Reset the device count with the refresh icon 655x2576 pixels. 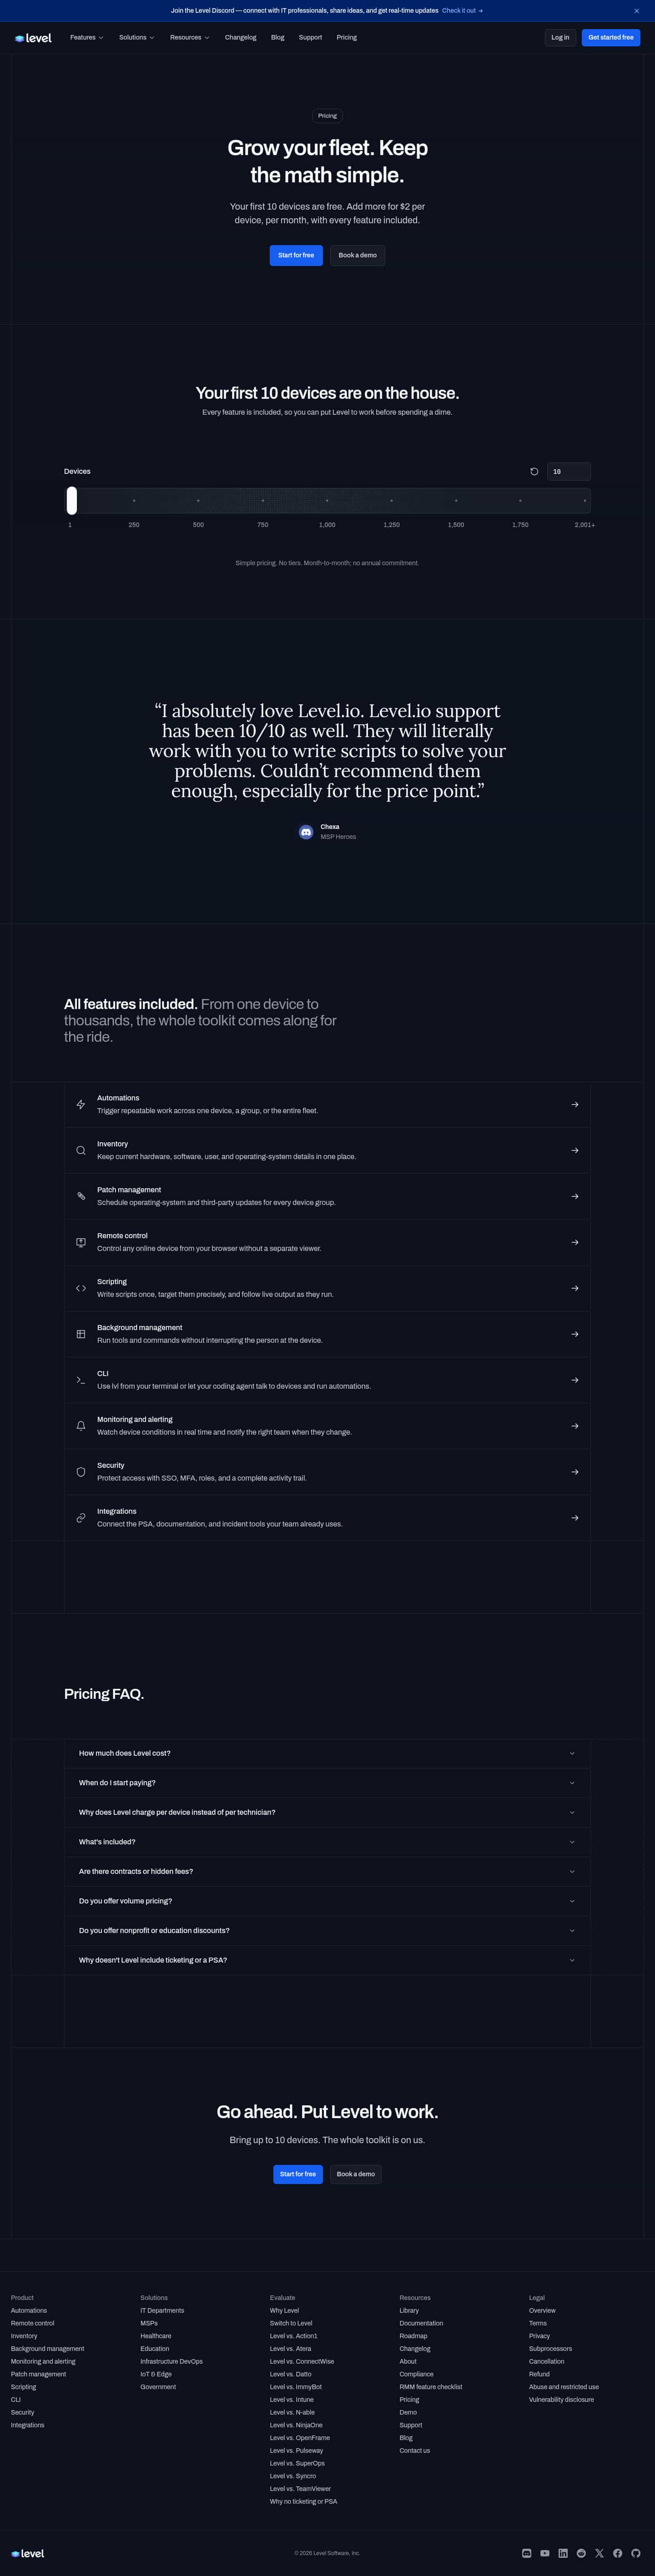coord(534,471)
